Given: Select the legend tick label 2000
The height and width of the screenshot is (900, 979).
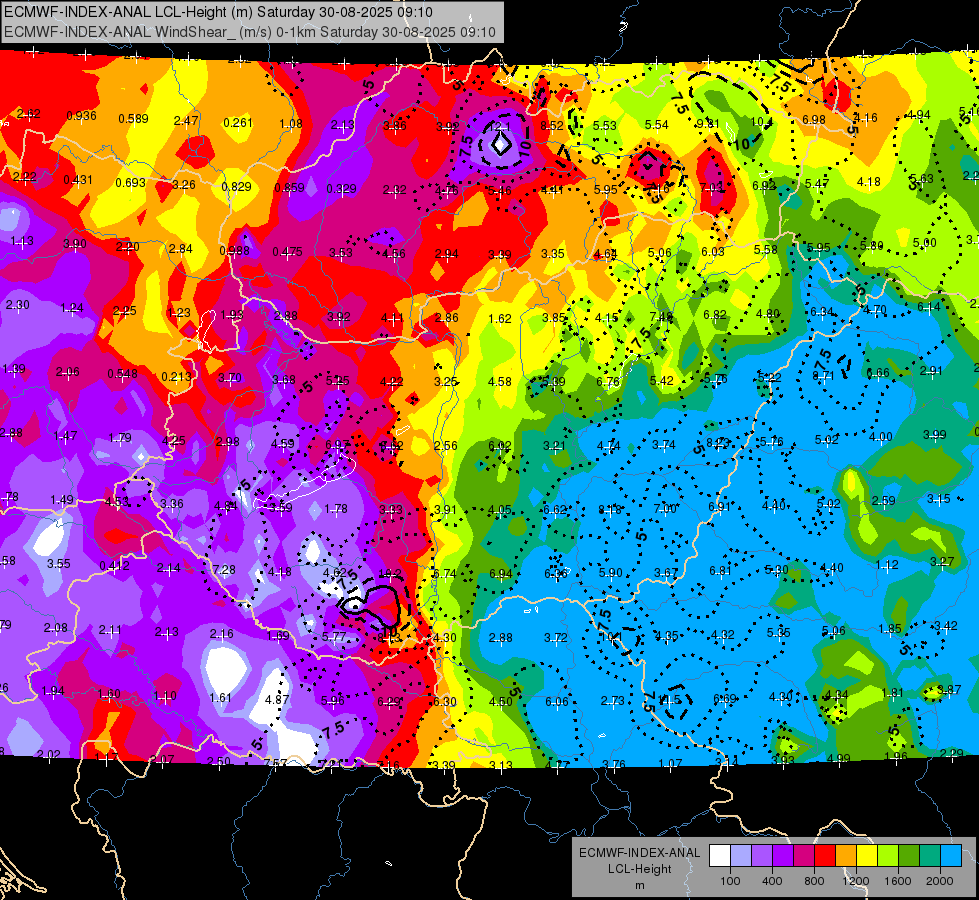Looking at the screenshot, I should pyautogui.click(x=940, y=881).
